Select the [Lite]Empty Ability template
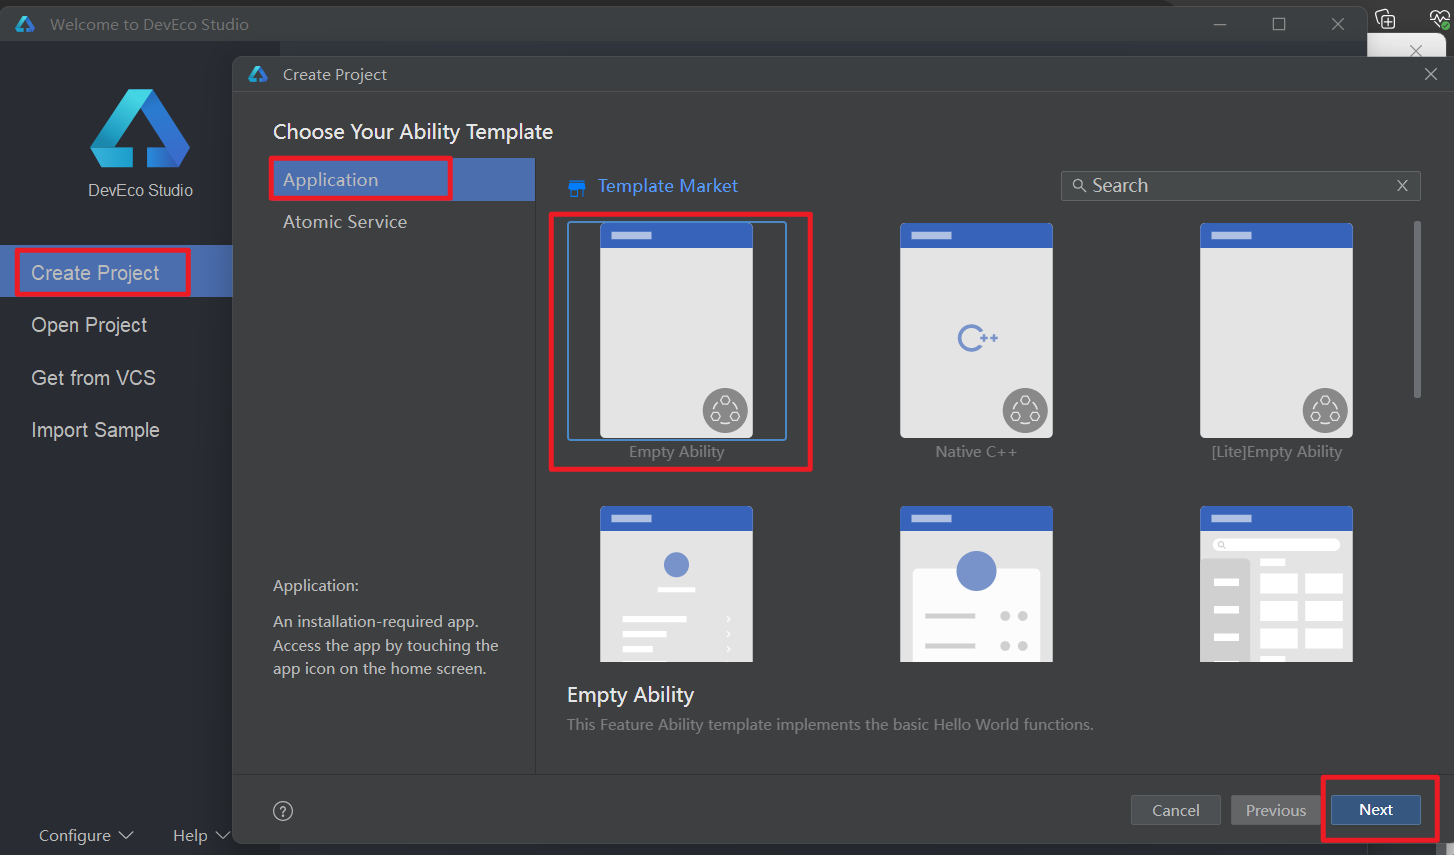Viewport: 1454px width, 855px height. 1276,331
